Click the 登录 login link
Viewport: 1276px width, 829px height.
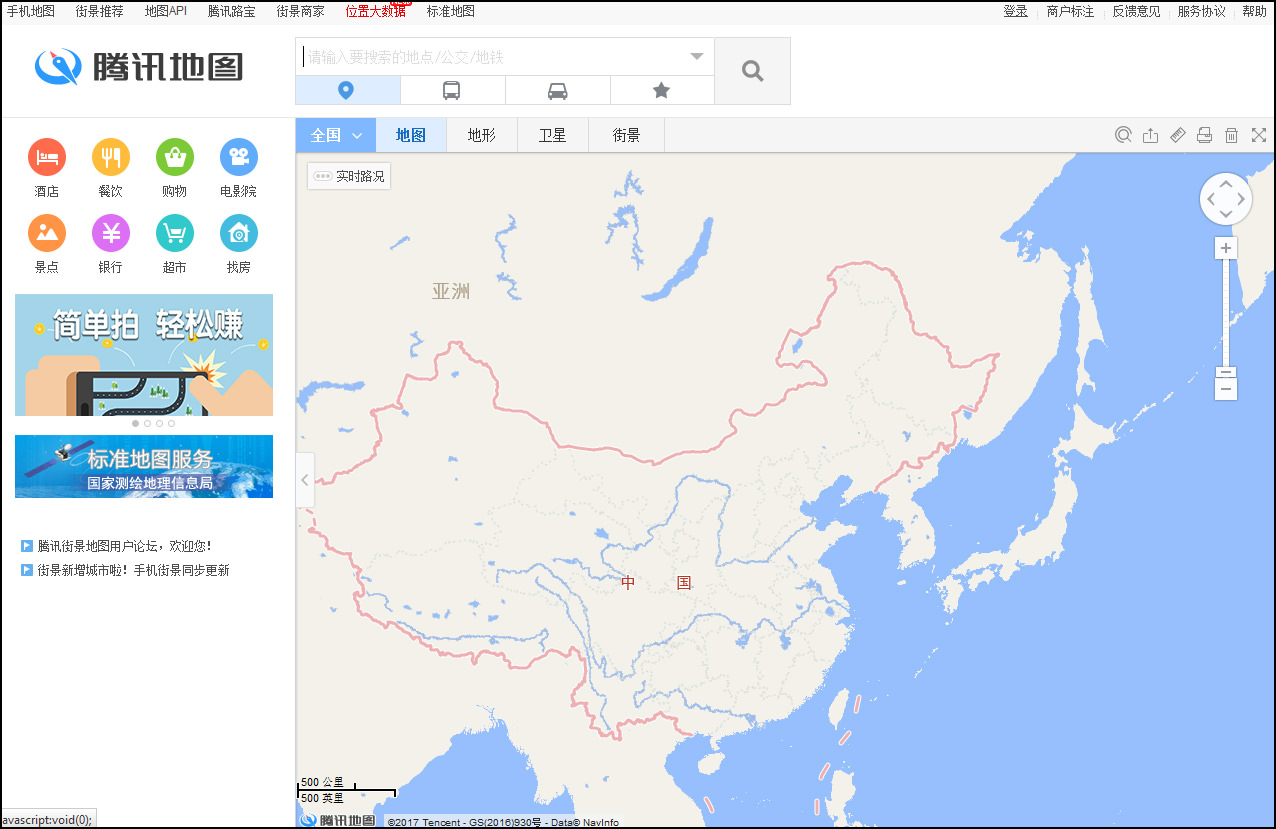1016,11
